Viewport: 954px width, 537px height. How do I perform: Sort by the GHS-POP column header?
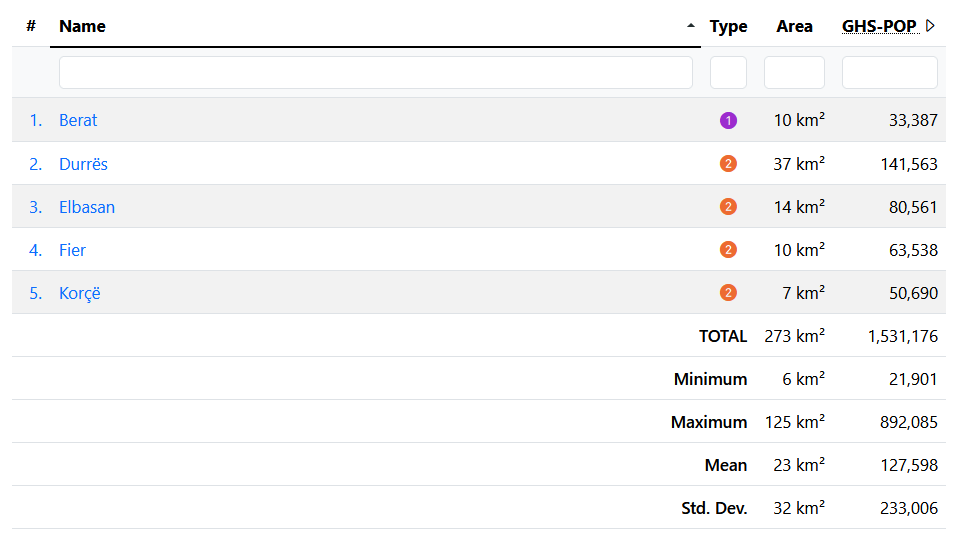[879, 26]
